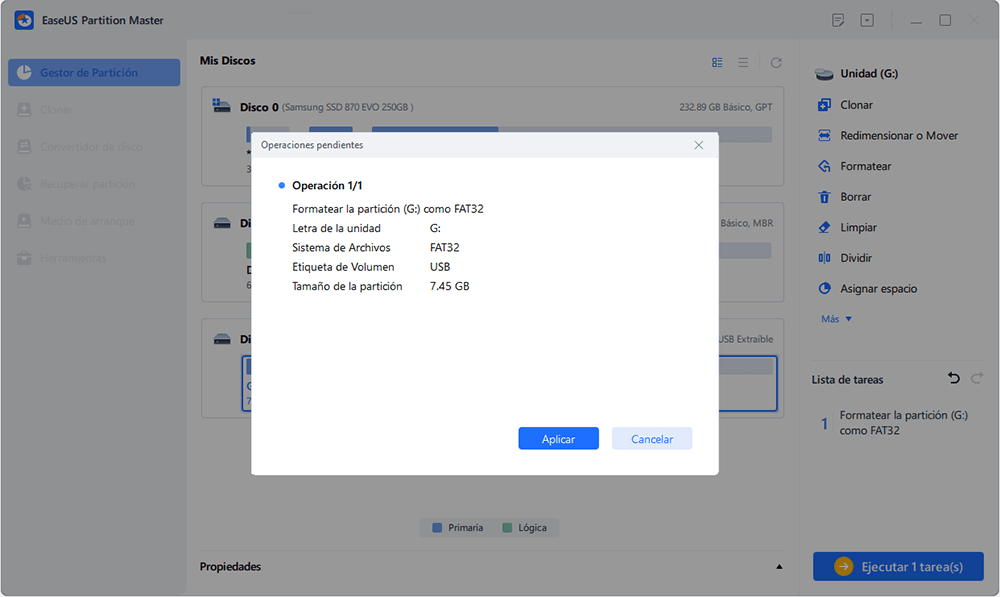Click the feedback notes icon in title bar
Image resolution: width=1000 pixels, height=597 pixels.
click(838, 20)
